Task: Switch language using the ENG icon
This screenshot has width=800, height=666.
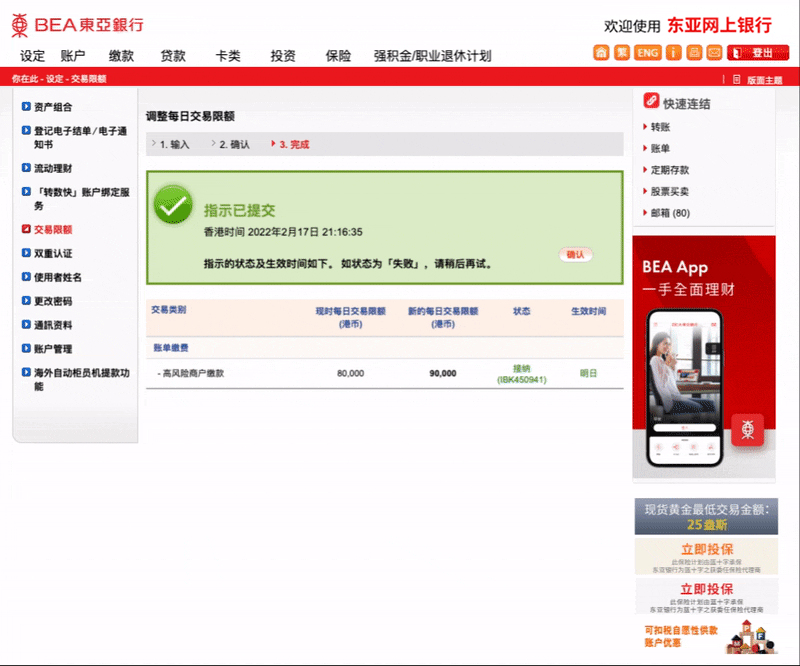Action: pos(647,53)
